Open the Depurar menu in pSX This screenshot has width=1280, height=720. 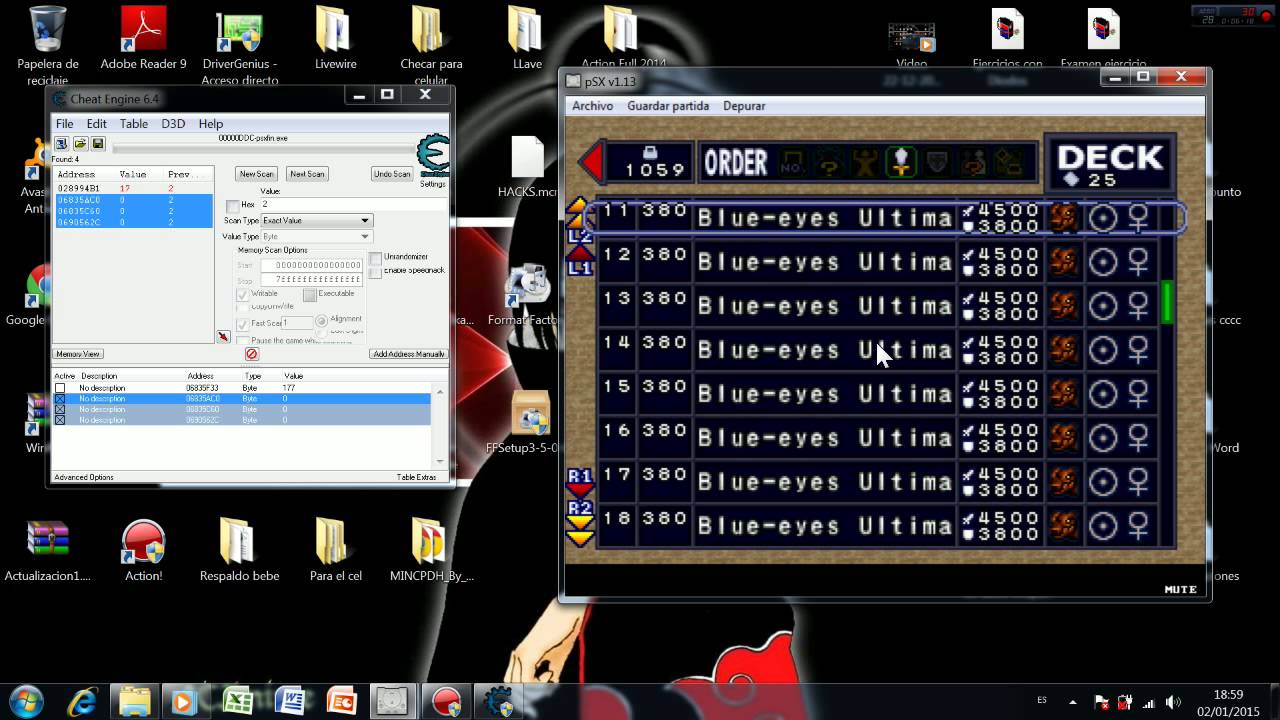744,106
